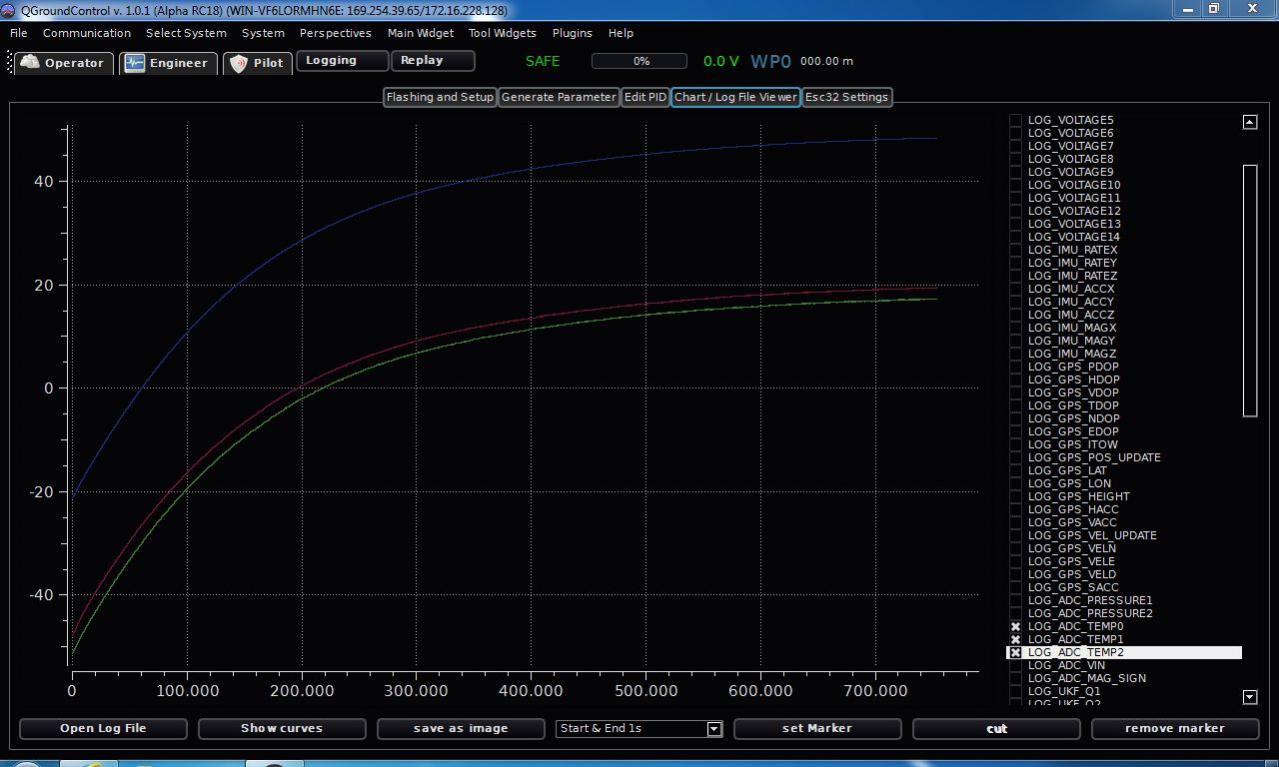The height and width of the screenshot is (767, 1279).
Task: Open the Communication menu
Action: tap(87, 33)
